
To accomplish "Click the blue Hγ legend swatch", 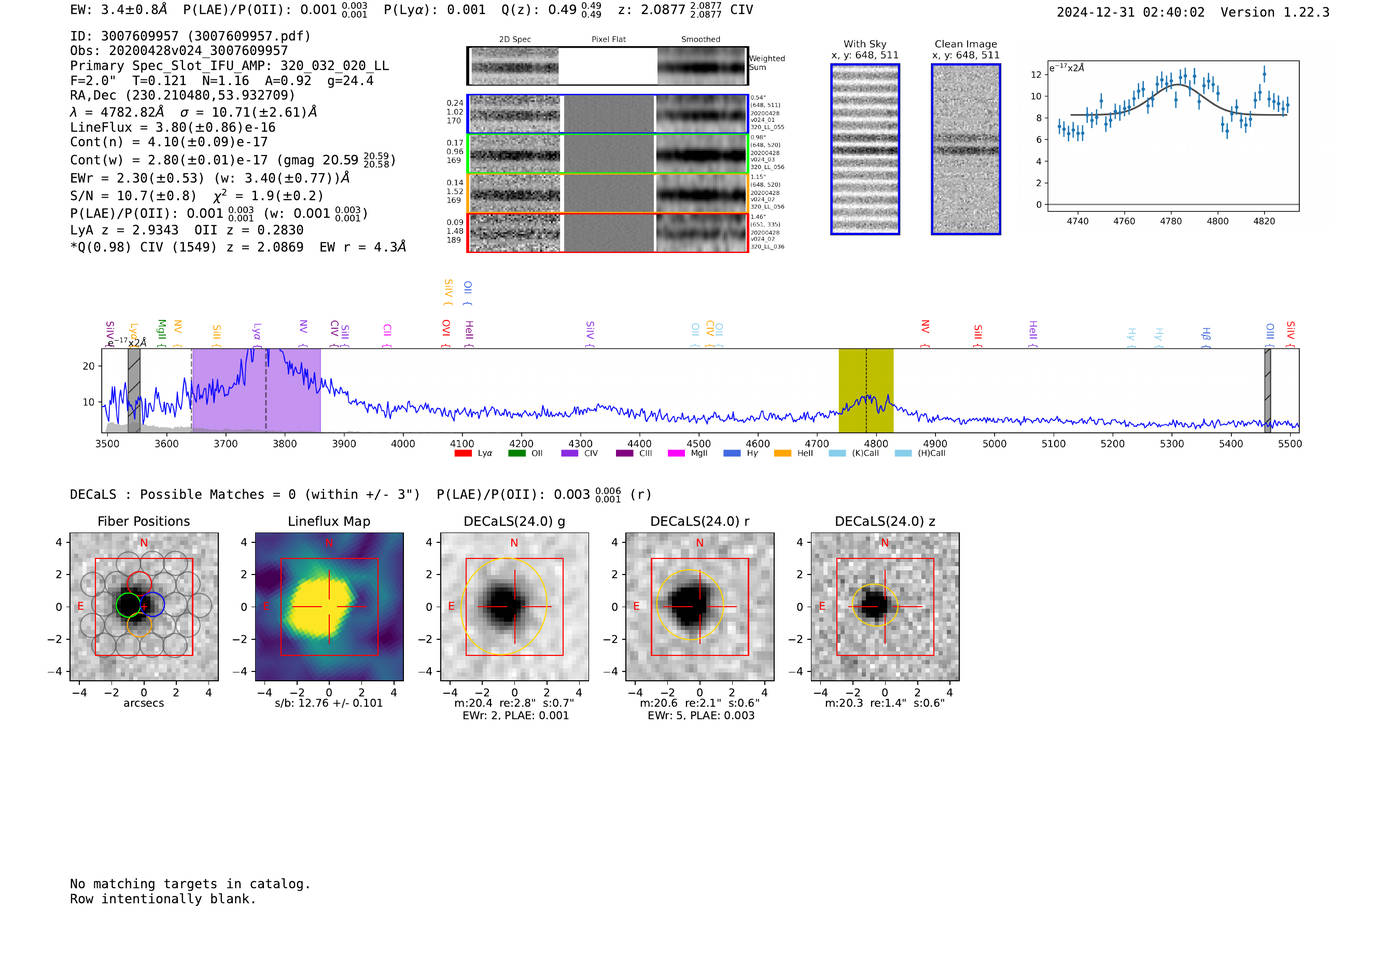I will pos(732,453).
